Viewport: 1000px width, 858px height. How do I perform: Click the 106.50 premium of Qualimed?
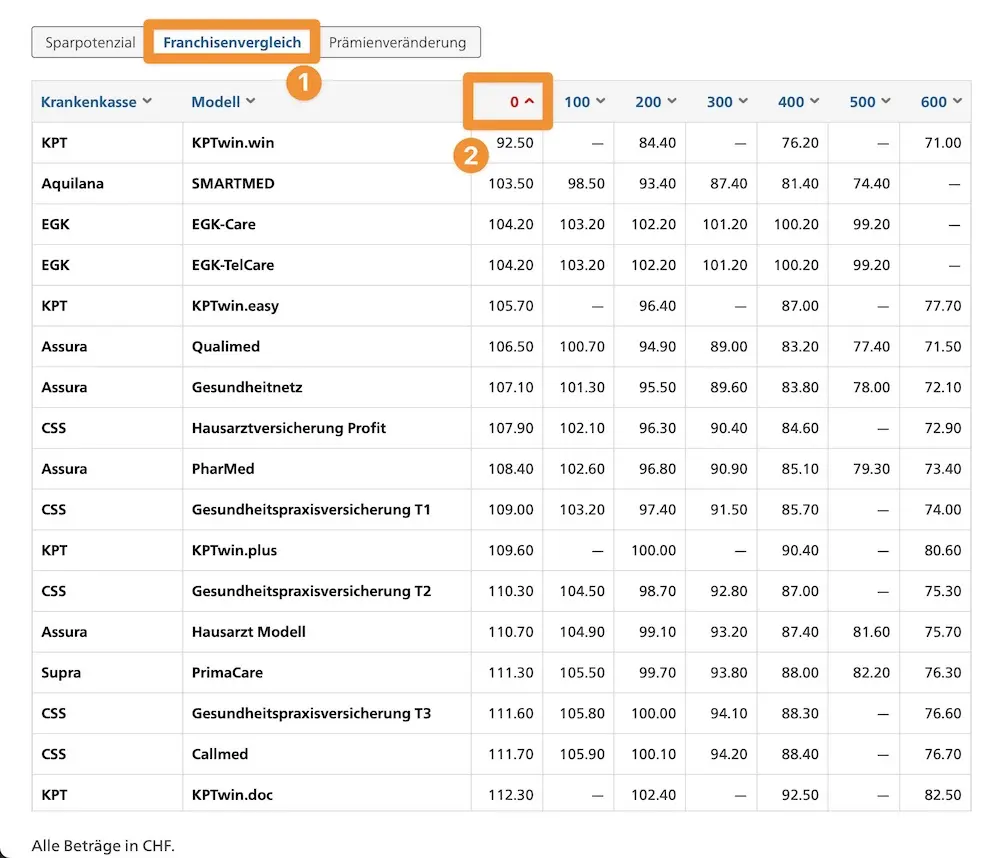coord(511,346)
